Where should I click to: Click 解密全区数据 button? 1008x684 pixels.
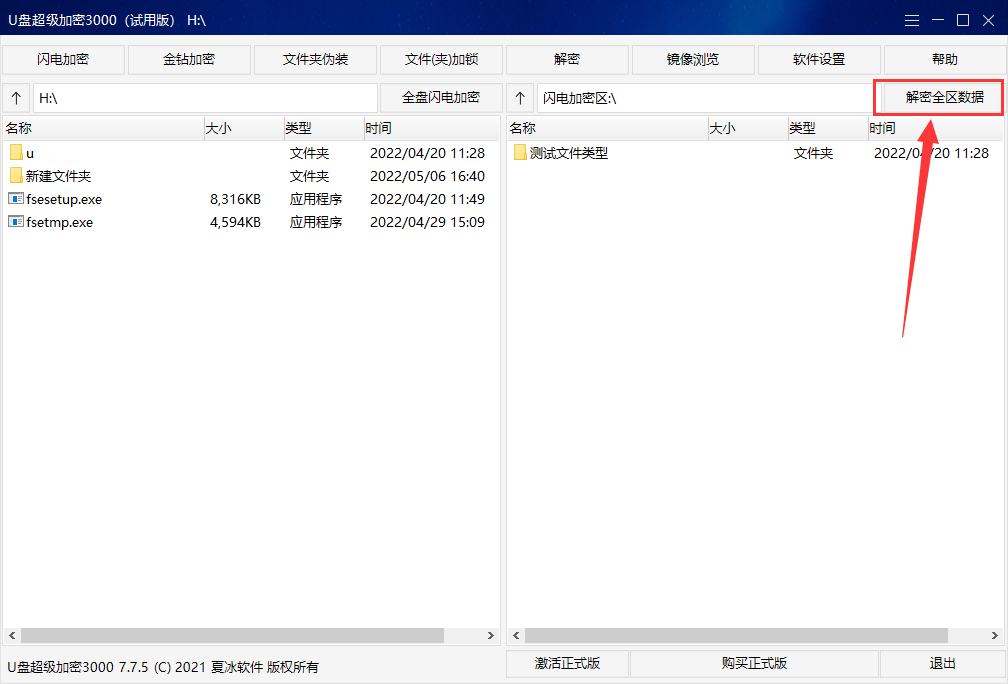pyautogui.click(x=944, y=98)
